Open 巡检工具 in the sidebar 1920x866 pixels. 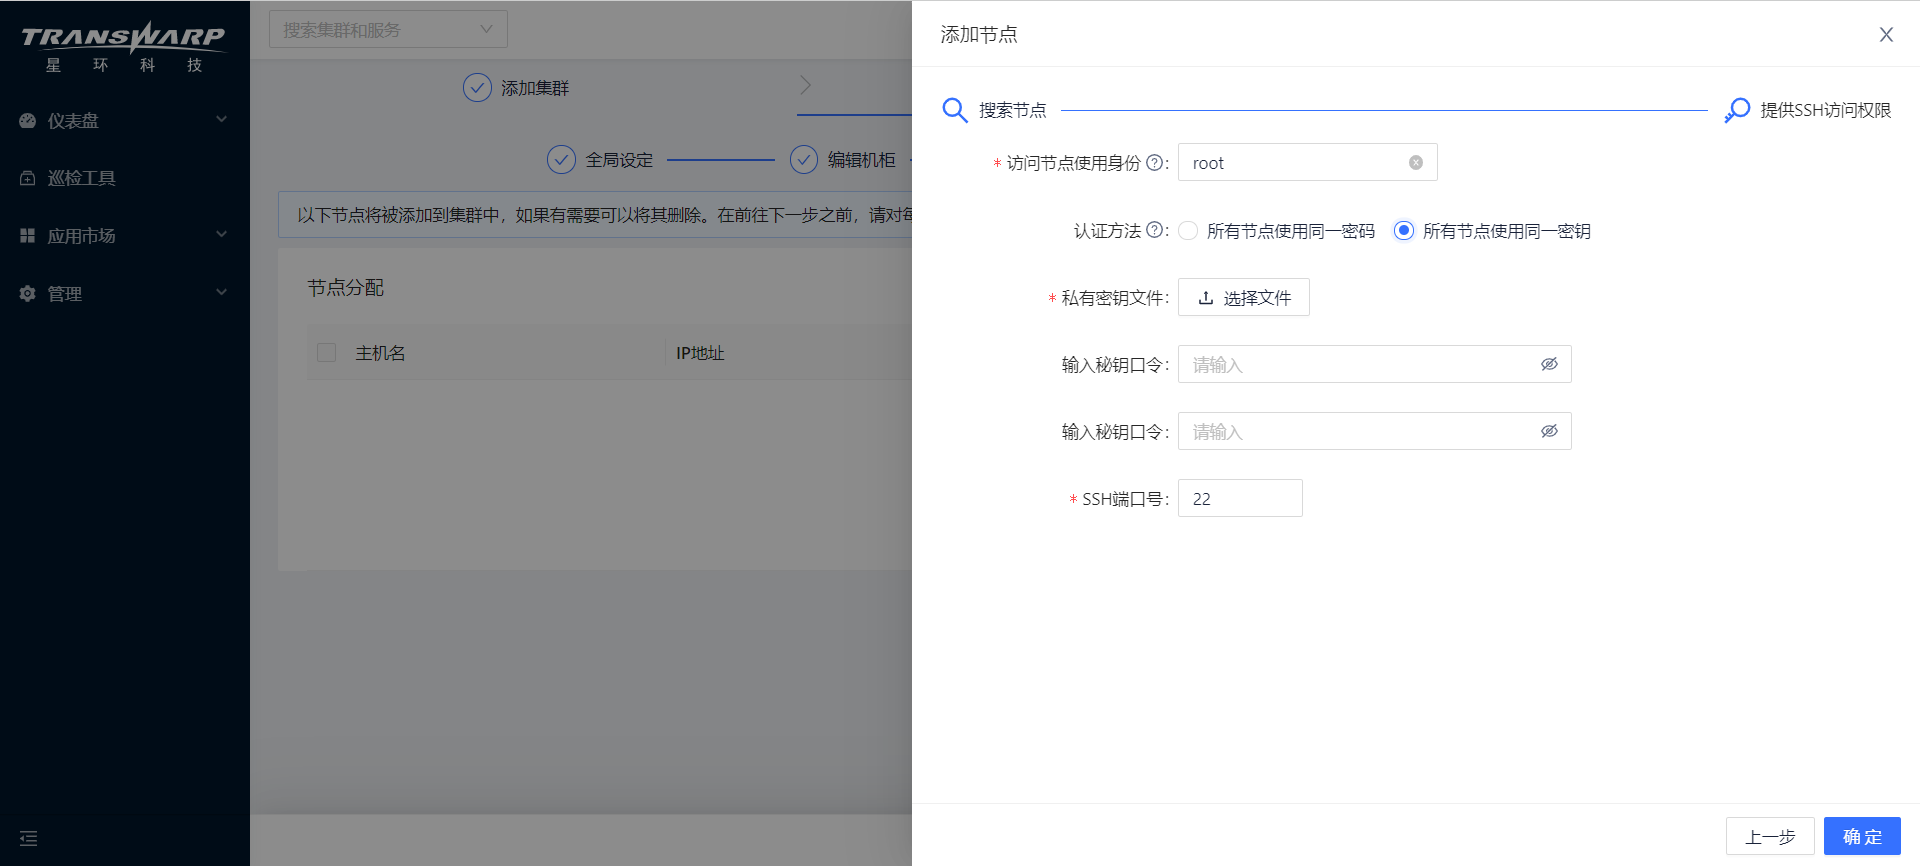tap(125, 178)
